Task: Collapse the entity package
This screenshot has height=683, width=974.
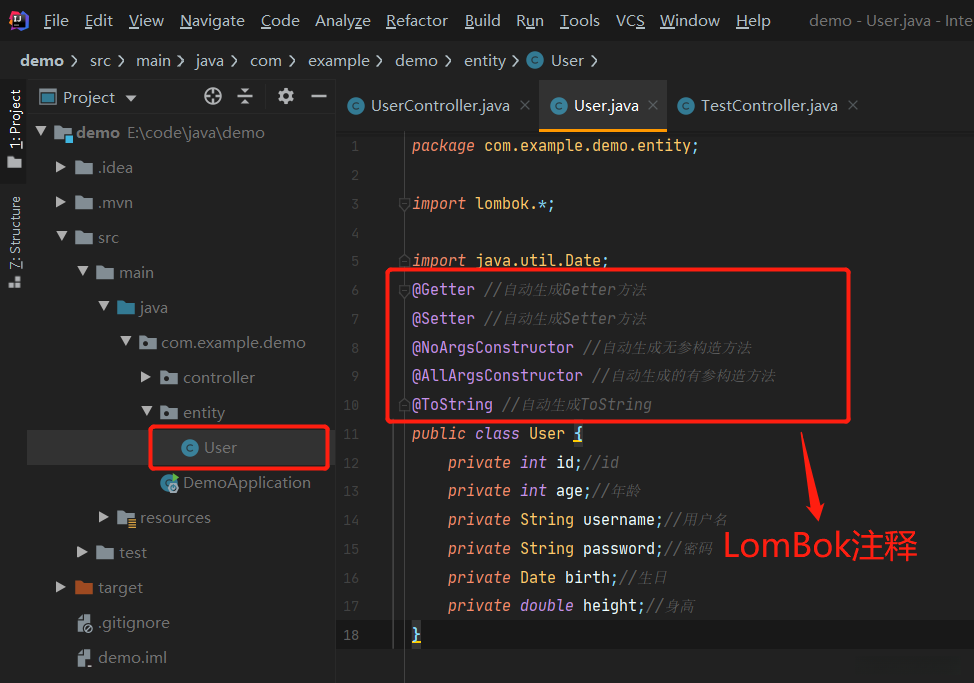Action: point(147,411)
